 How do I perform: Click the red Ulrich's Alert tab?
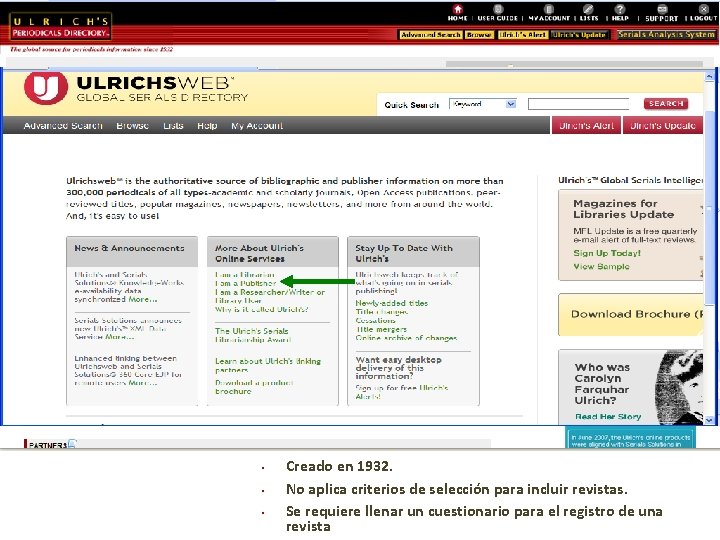point(586,125)
